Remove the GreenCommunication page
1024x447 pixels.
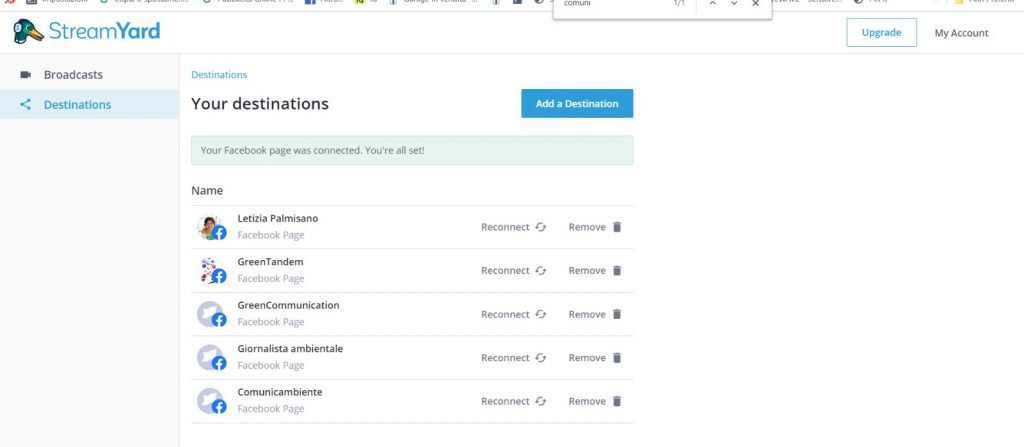point(595,314)
